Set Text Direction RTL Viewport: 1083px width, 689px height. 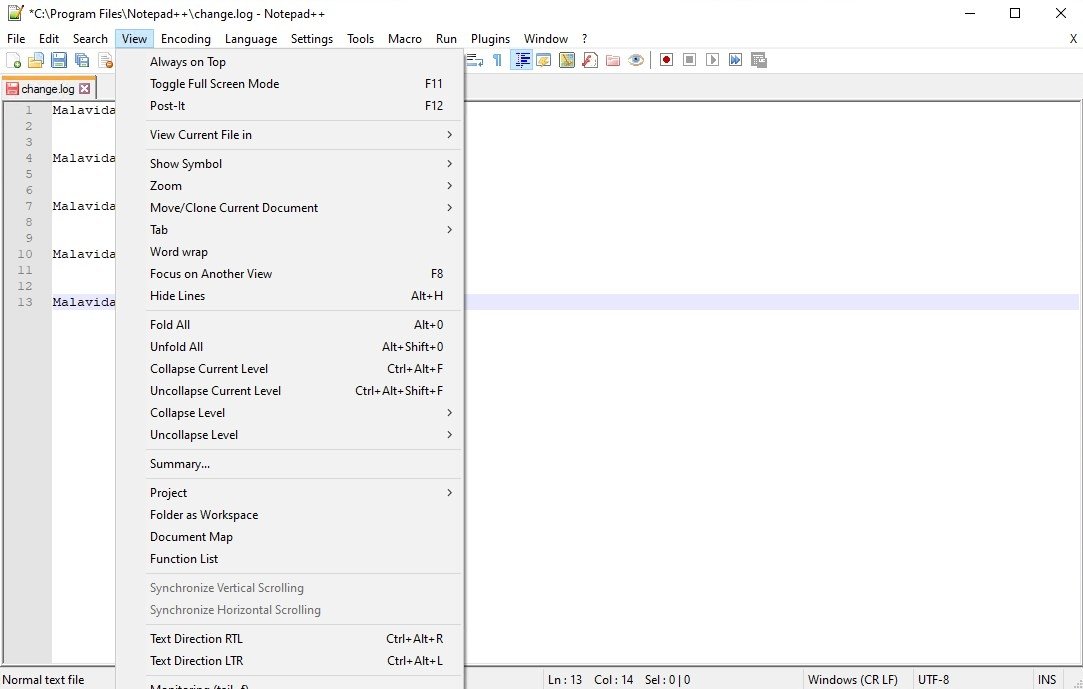[289, 639]
